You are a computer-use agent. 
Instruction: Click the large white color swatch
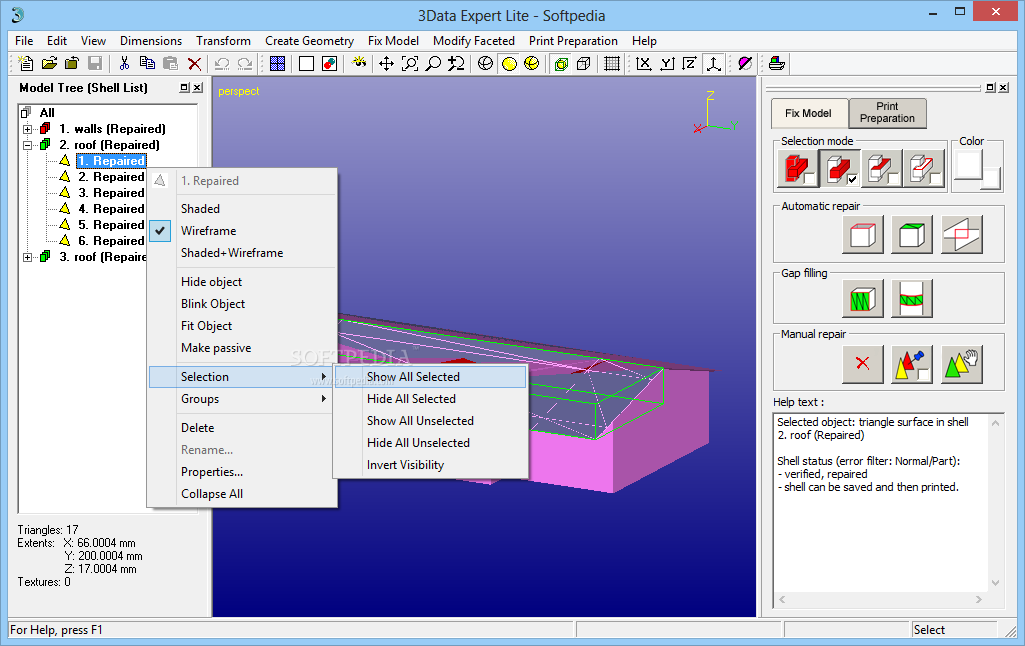(969, 165)
